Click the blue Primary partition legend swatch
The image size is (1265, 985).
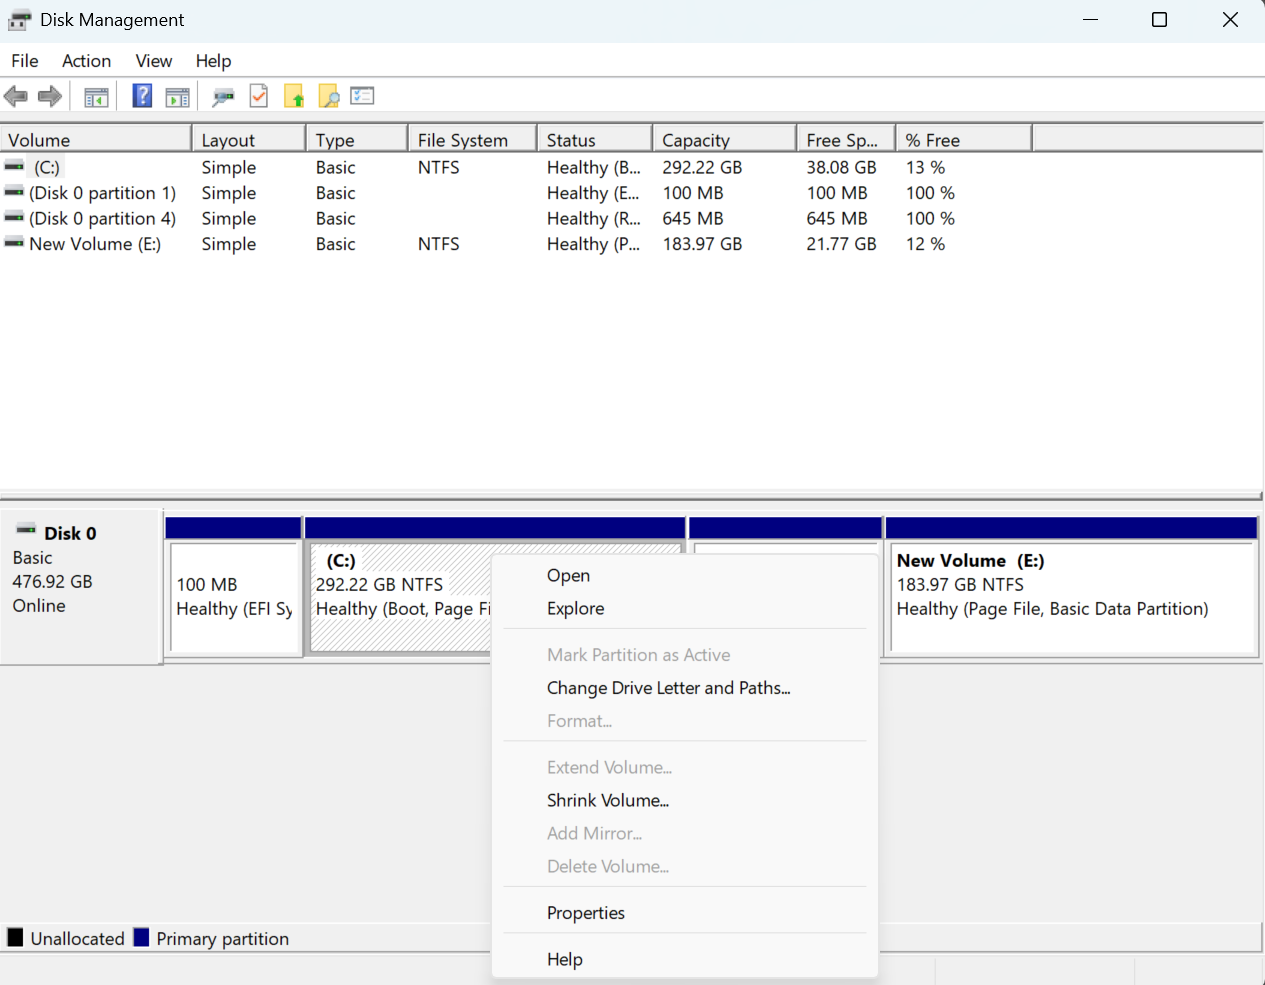coord(141,938)
